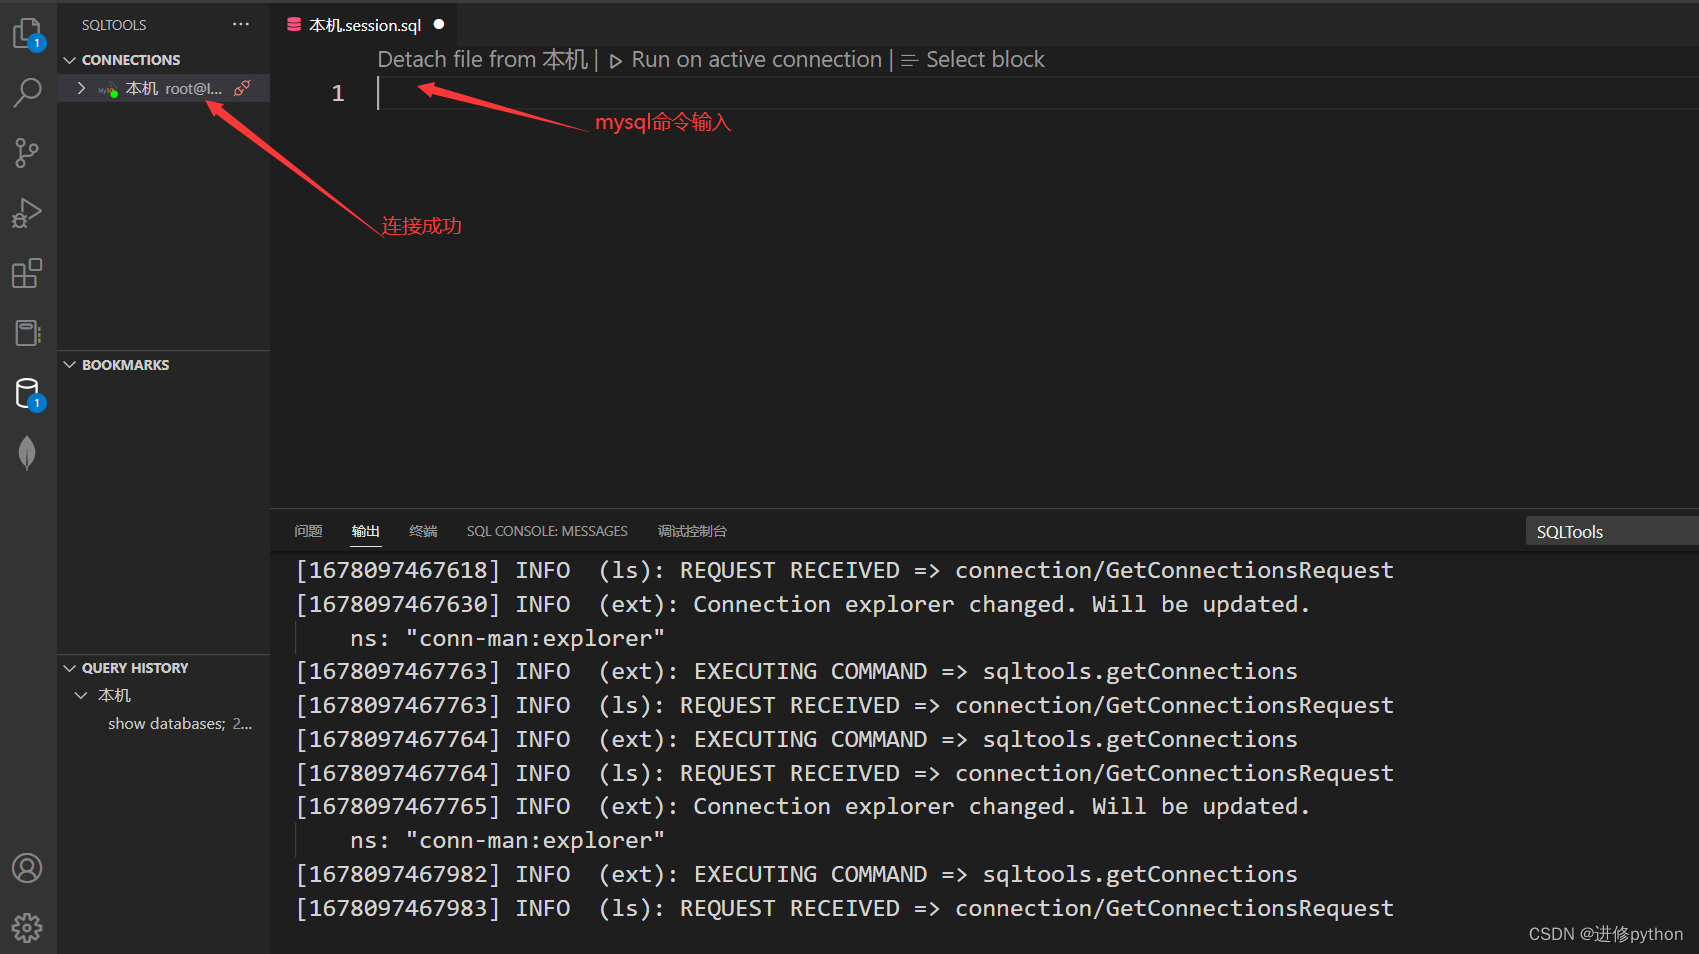Open the notebook-style icon below Extensions
Image resolution: width=1699 pixels, height=954 pixels.
(x=27, y=333)
